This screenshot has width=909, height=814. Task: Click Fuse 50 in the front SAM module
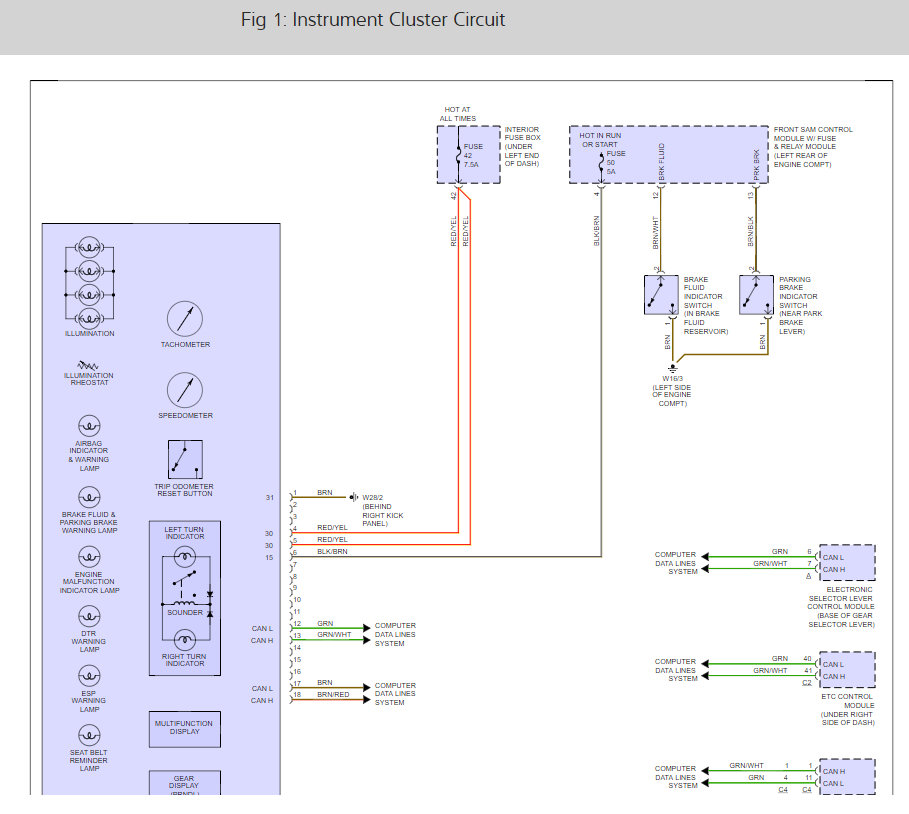point(599,160)
